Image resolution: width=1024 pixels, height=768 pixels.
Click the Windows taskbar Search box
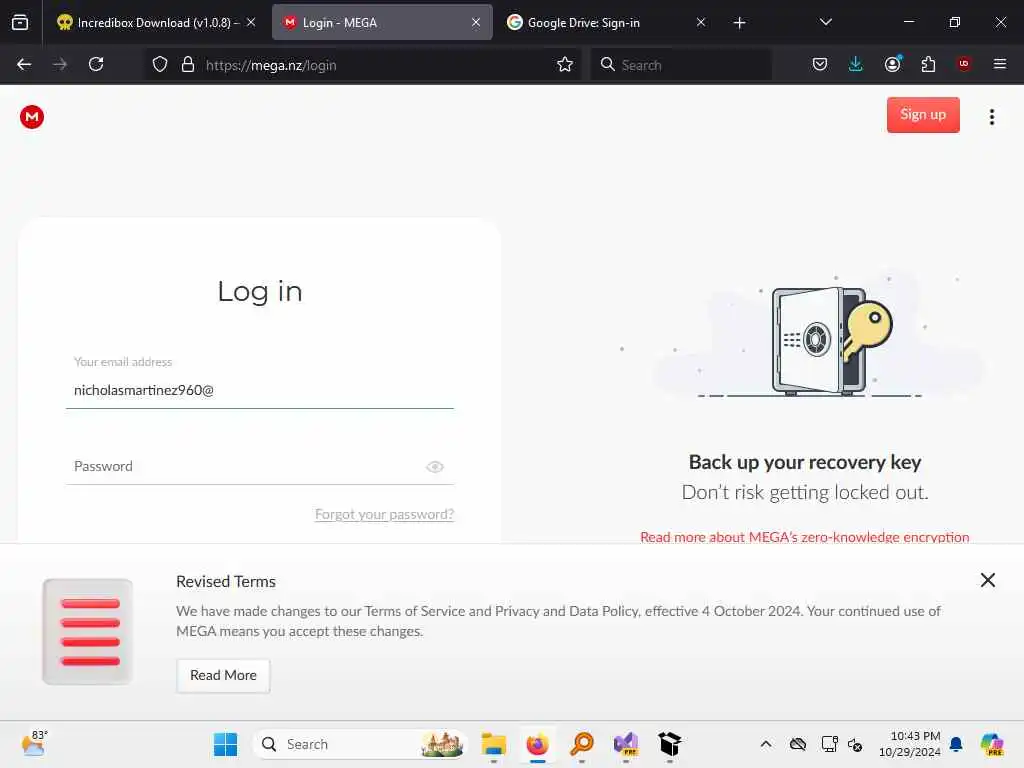[360, 744]
